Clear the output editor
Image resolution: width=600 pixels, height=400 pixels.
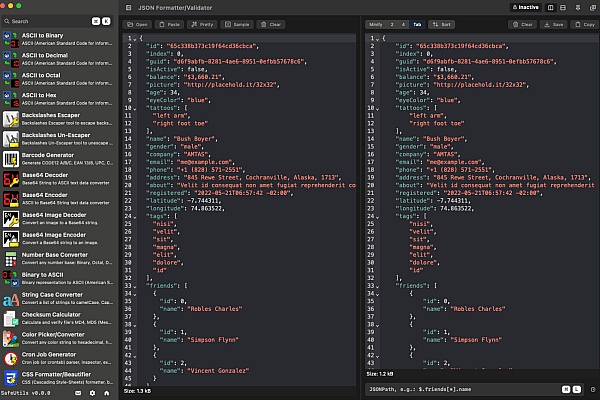[523, 24]
